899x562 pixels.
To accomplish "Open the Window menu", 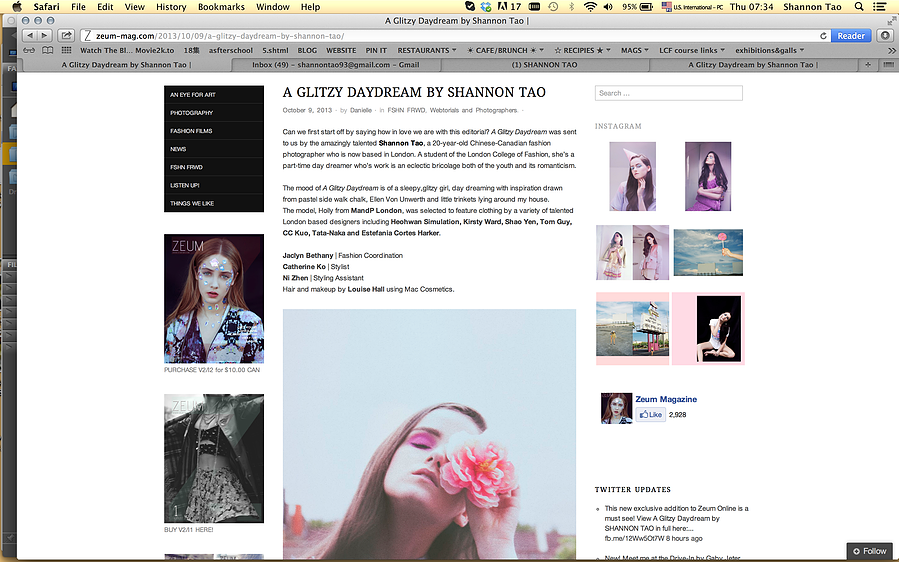I will (x=272, y=7).
